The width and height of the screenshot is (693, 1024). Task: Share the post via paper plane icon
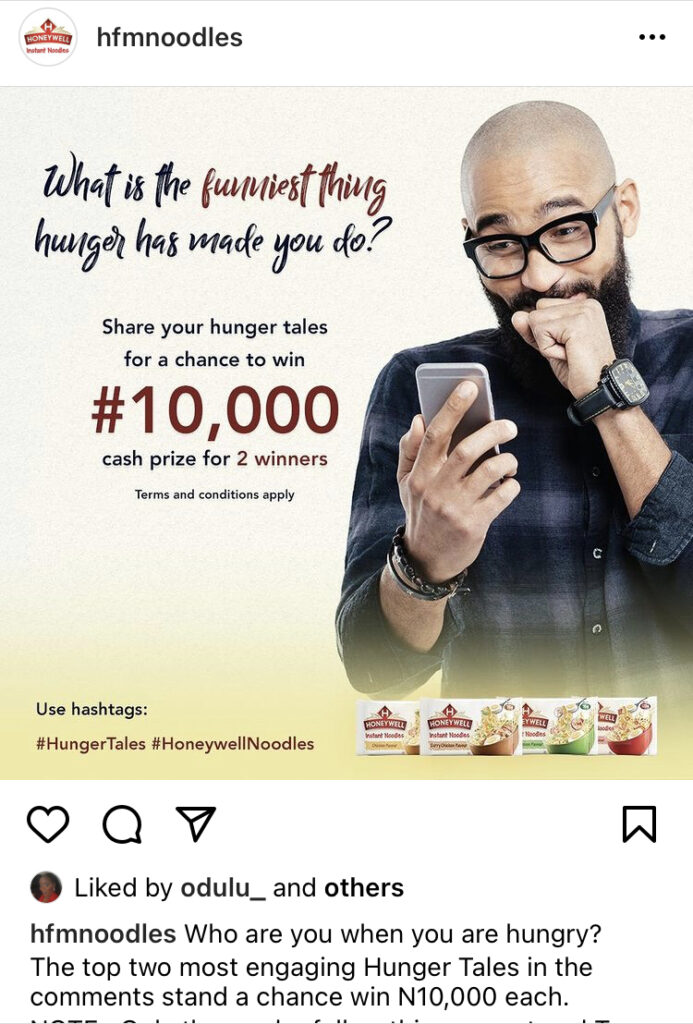point(196,823)
